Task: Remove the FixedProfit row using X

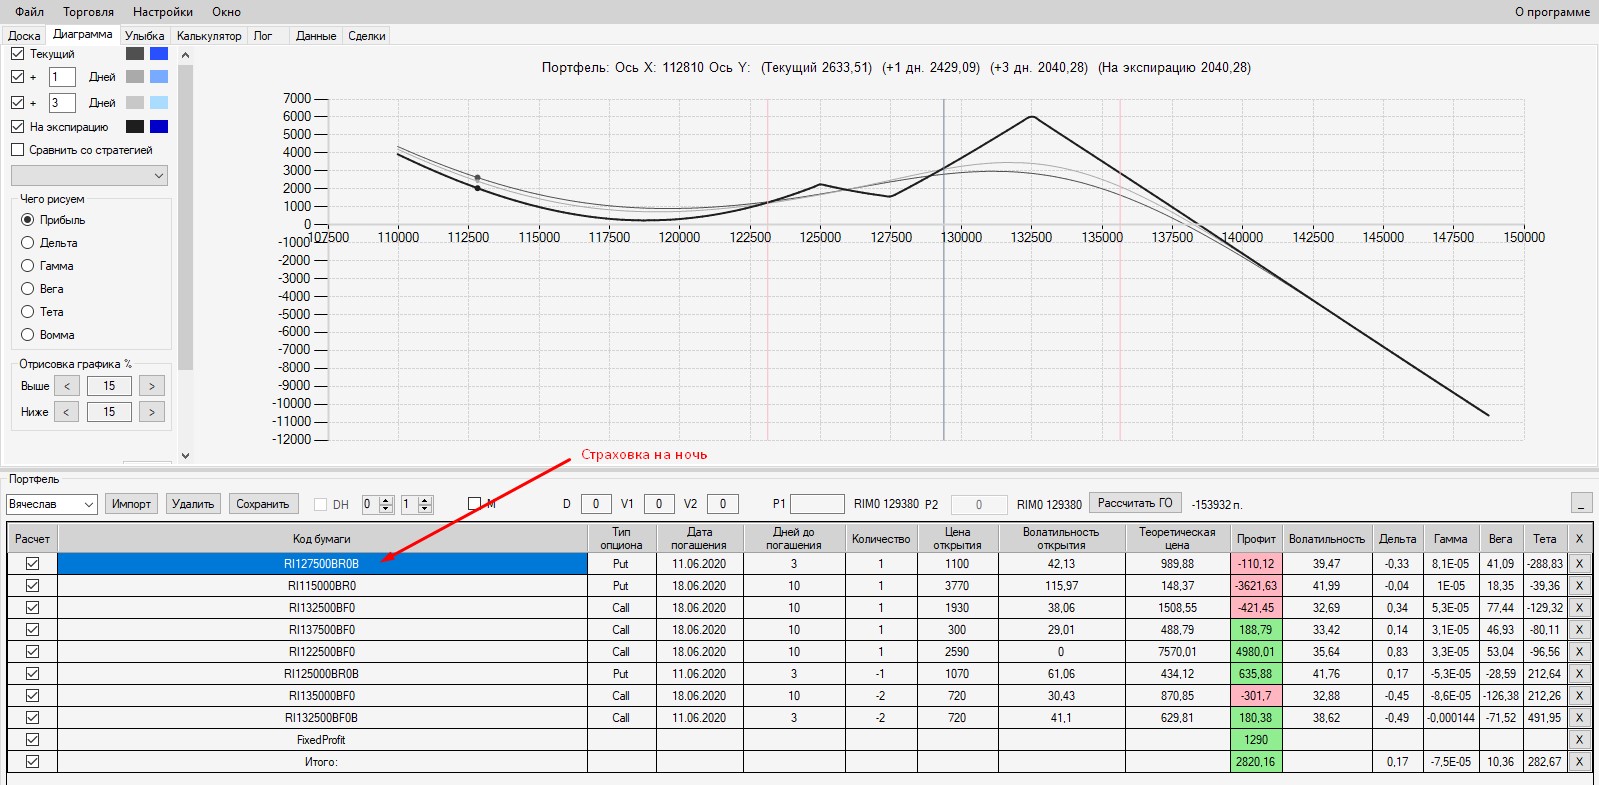Action: 1579,740
